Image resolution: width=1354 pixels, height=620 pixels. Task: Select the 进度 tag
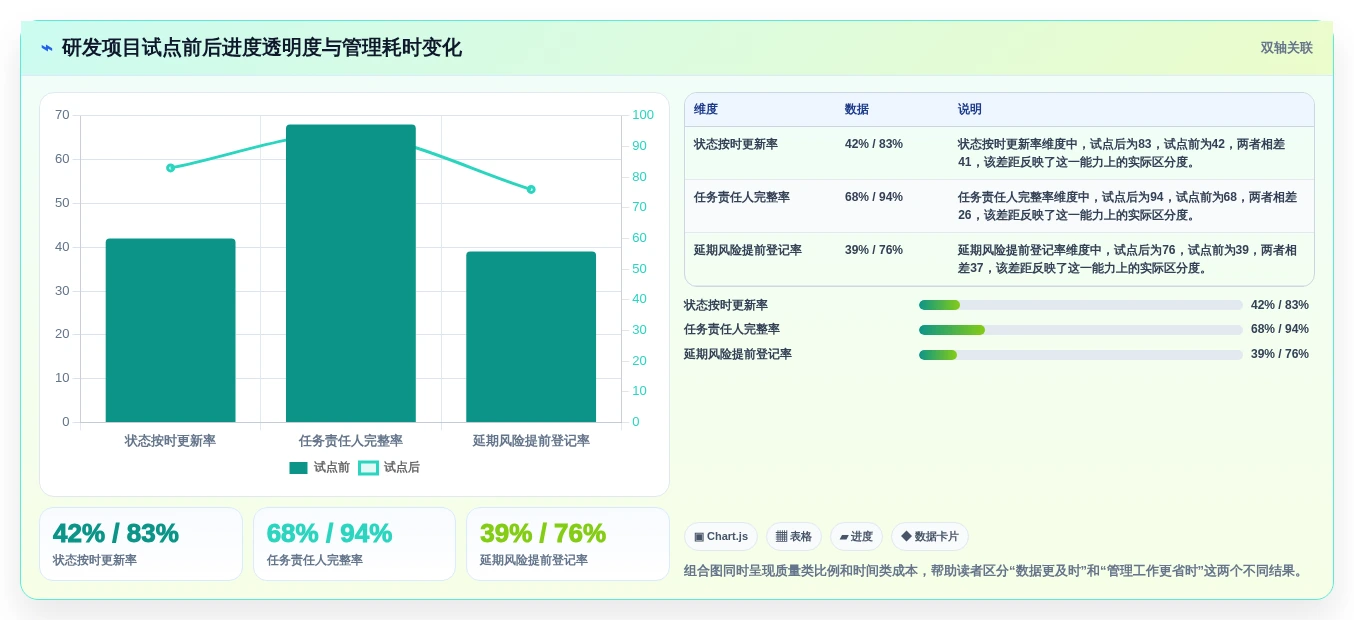[x=856, y=536]
